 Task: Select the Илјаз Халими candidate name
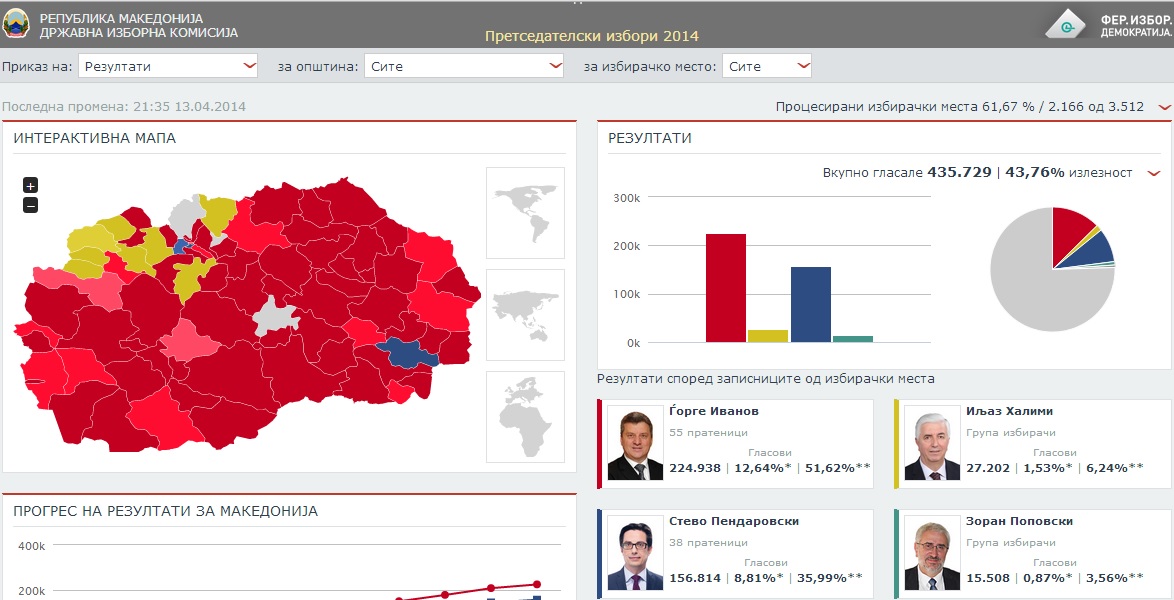click(1009, 411)
